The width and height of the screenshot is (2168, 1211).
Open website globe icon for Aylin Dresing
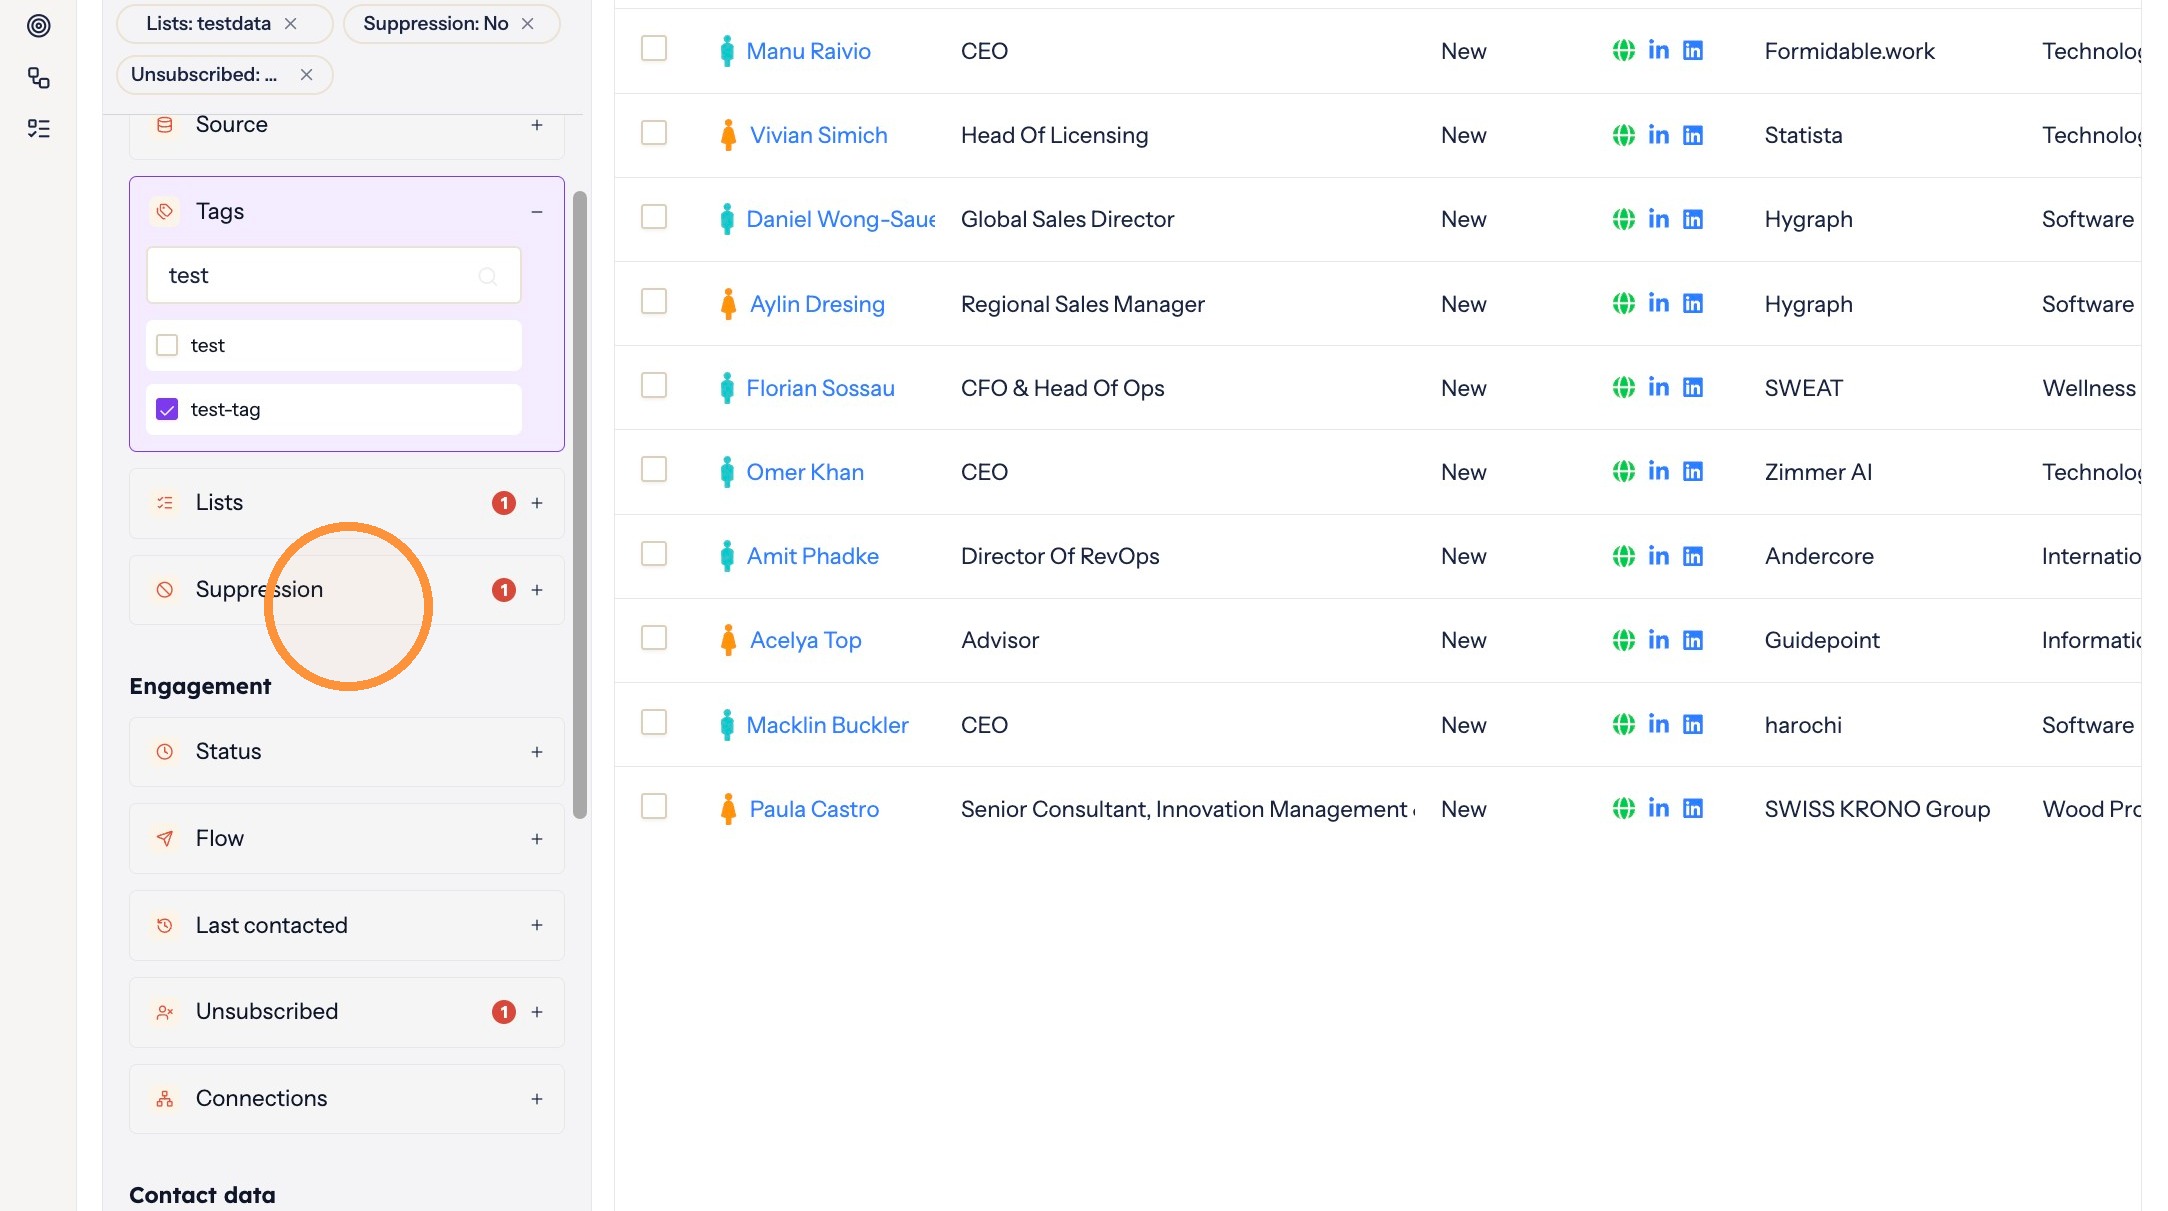click(1624, 303)
